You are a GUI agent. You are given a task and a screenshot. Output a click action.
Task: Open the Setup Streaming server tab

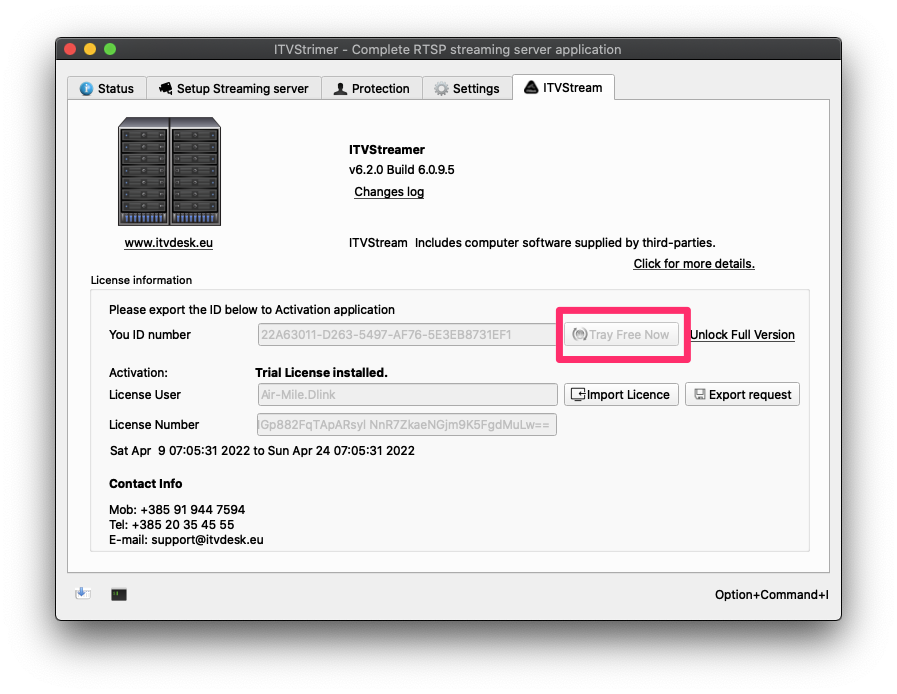click(233, 88)
